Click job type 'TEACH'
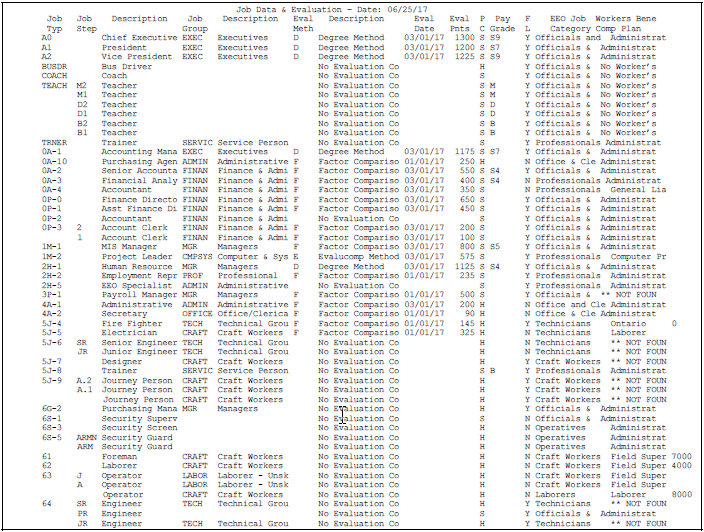This screenshot has height=532, width=704. click(54, 86)
